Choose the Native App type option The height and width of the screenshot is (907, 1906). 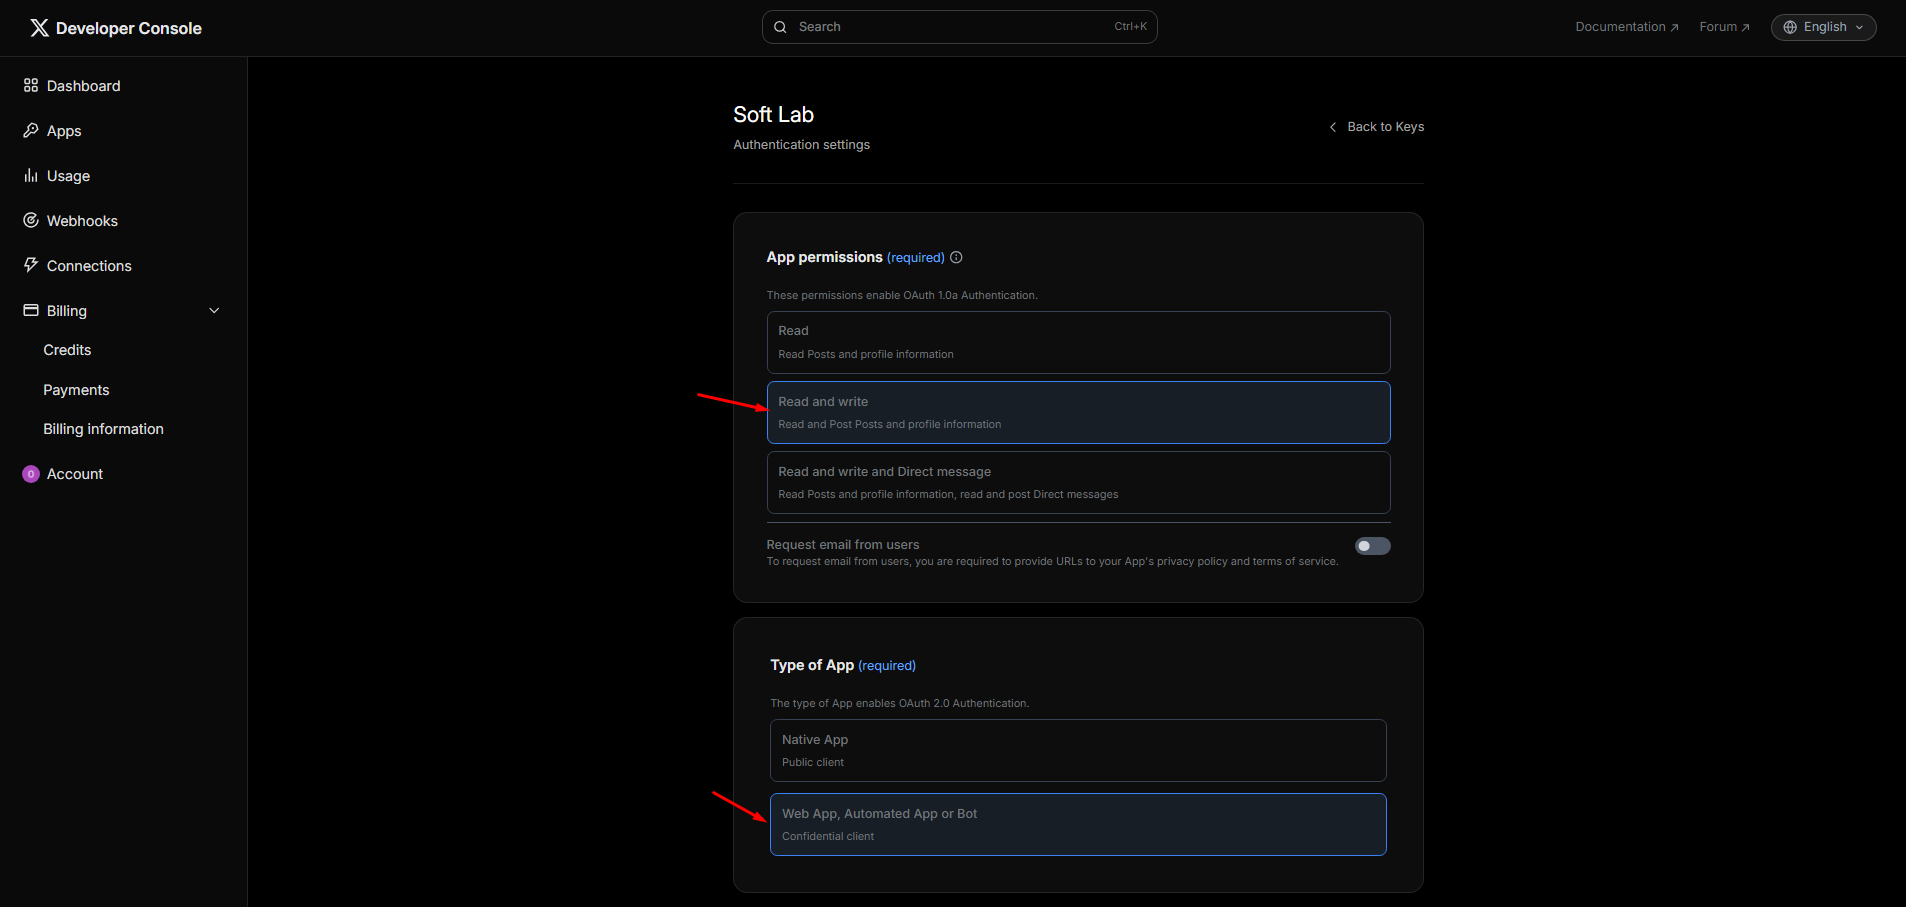tap(1078, 750)
